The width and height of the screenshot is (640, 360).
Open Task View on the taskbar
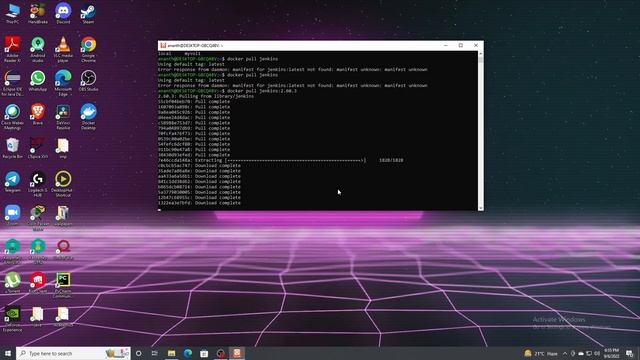155,353
